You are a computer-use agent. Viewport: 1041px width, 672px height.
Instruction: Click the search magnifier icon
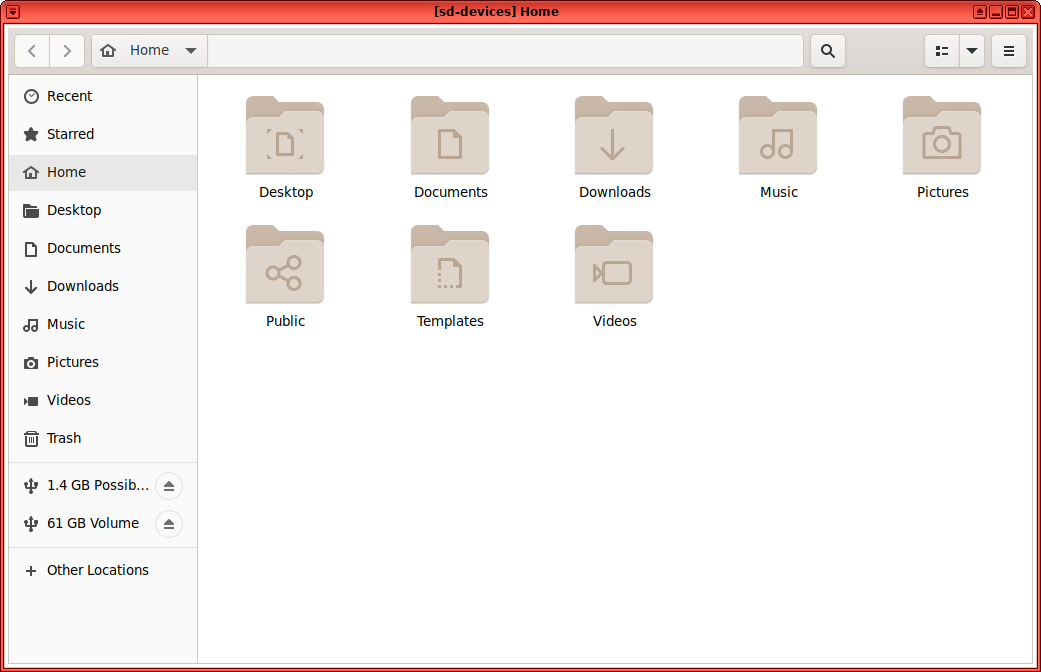click(827, 51)
